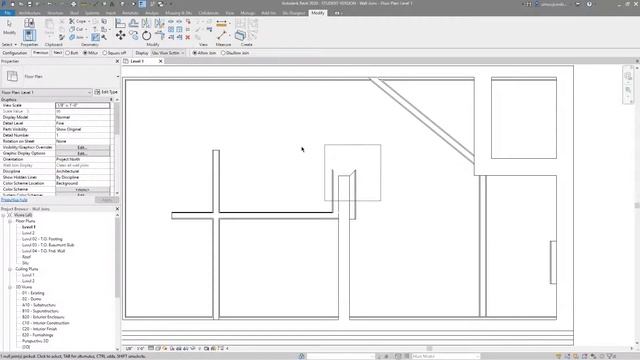Close the Properties palette
Screen dimensions: 640x360
pos(118,61)
